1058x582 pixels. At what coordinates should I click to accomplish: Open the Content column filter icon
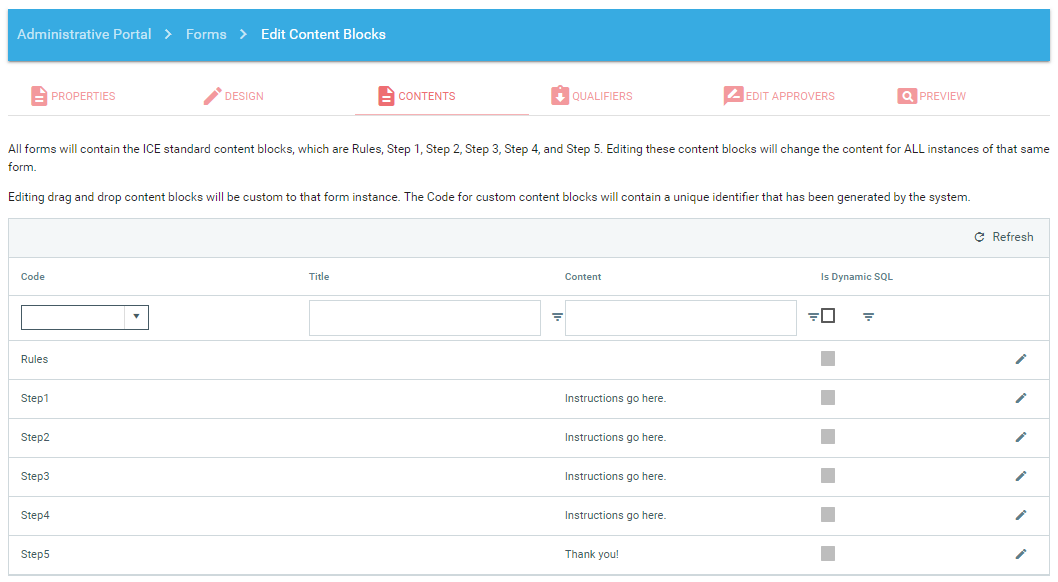(x=813, y=317)
